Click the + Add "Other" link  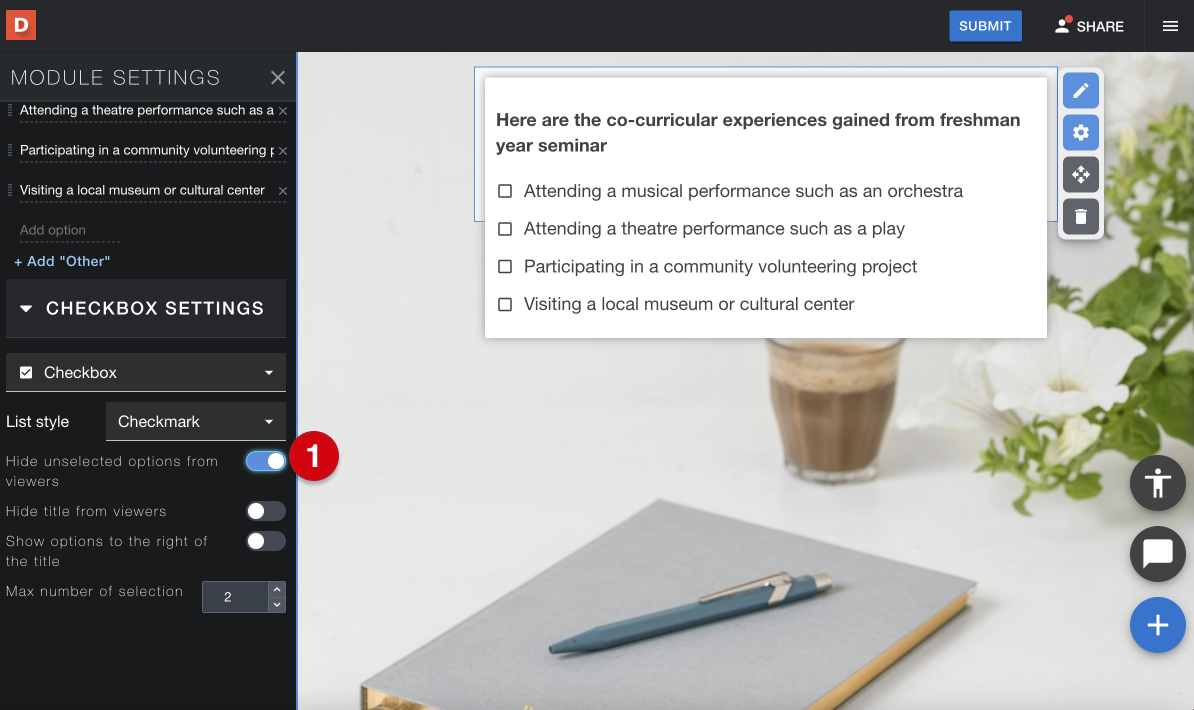click(x=62, y=261)
